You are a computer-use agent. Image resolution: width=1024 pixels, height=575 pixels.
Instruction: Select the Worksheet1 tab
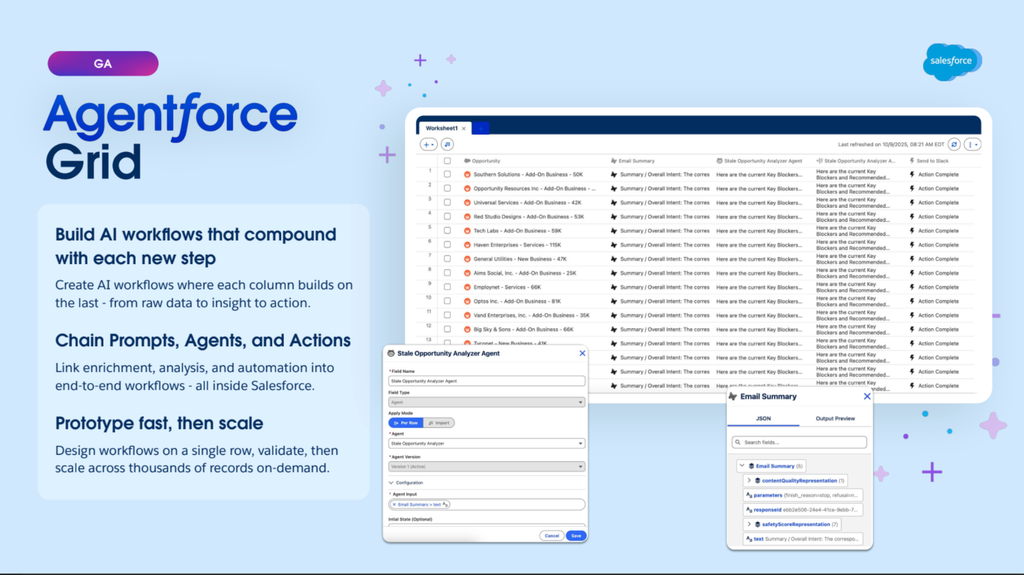441,128
